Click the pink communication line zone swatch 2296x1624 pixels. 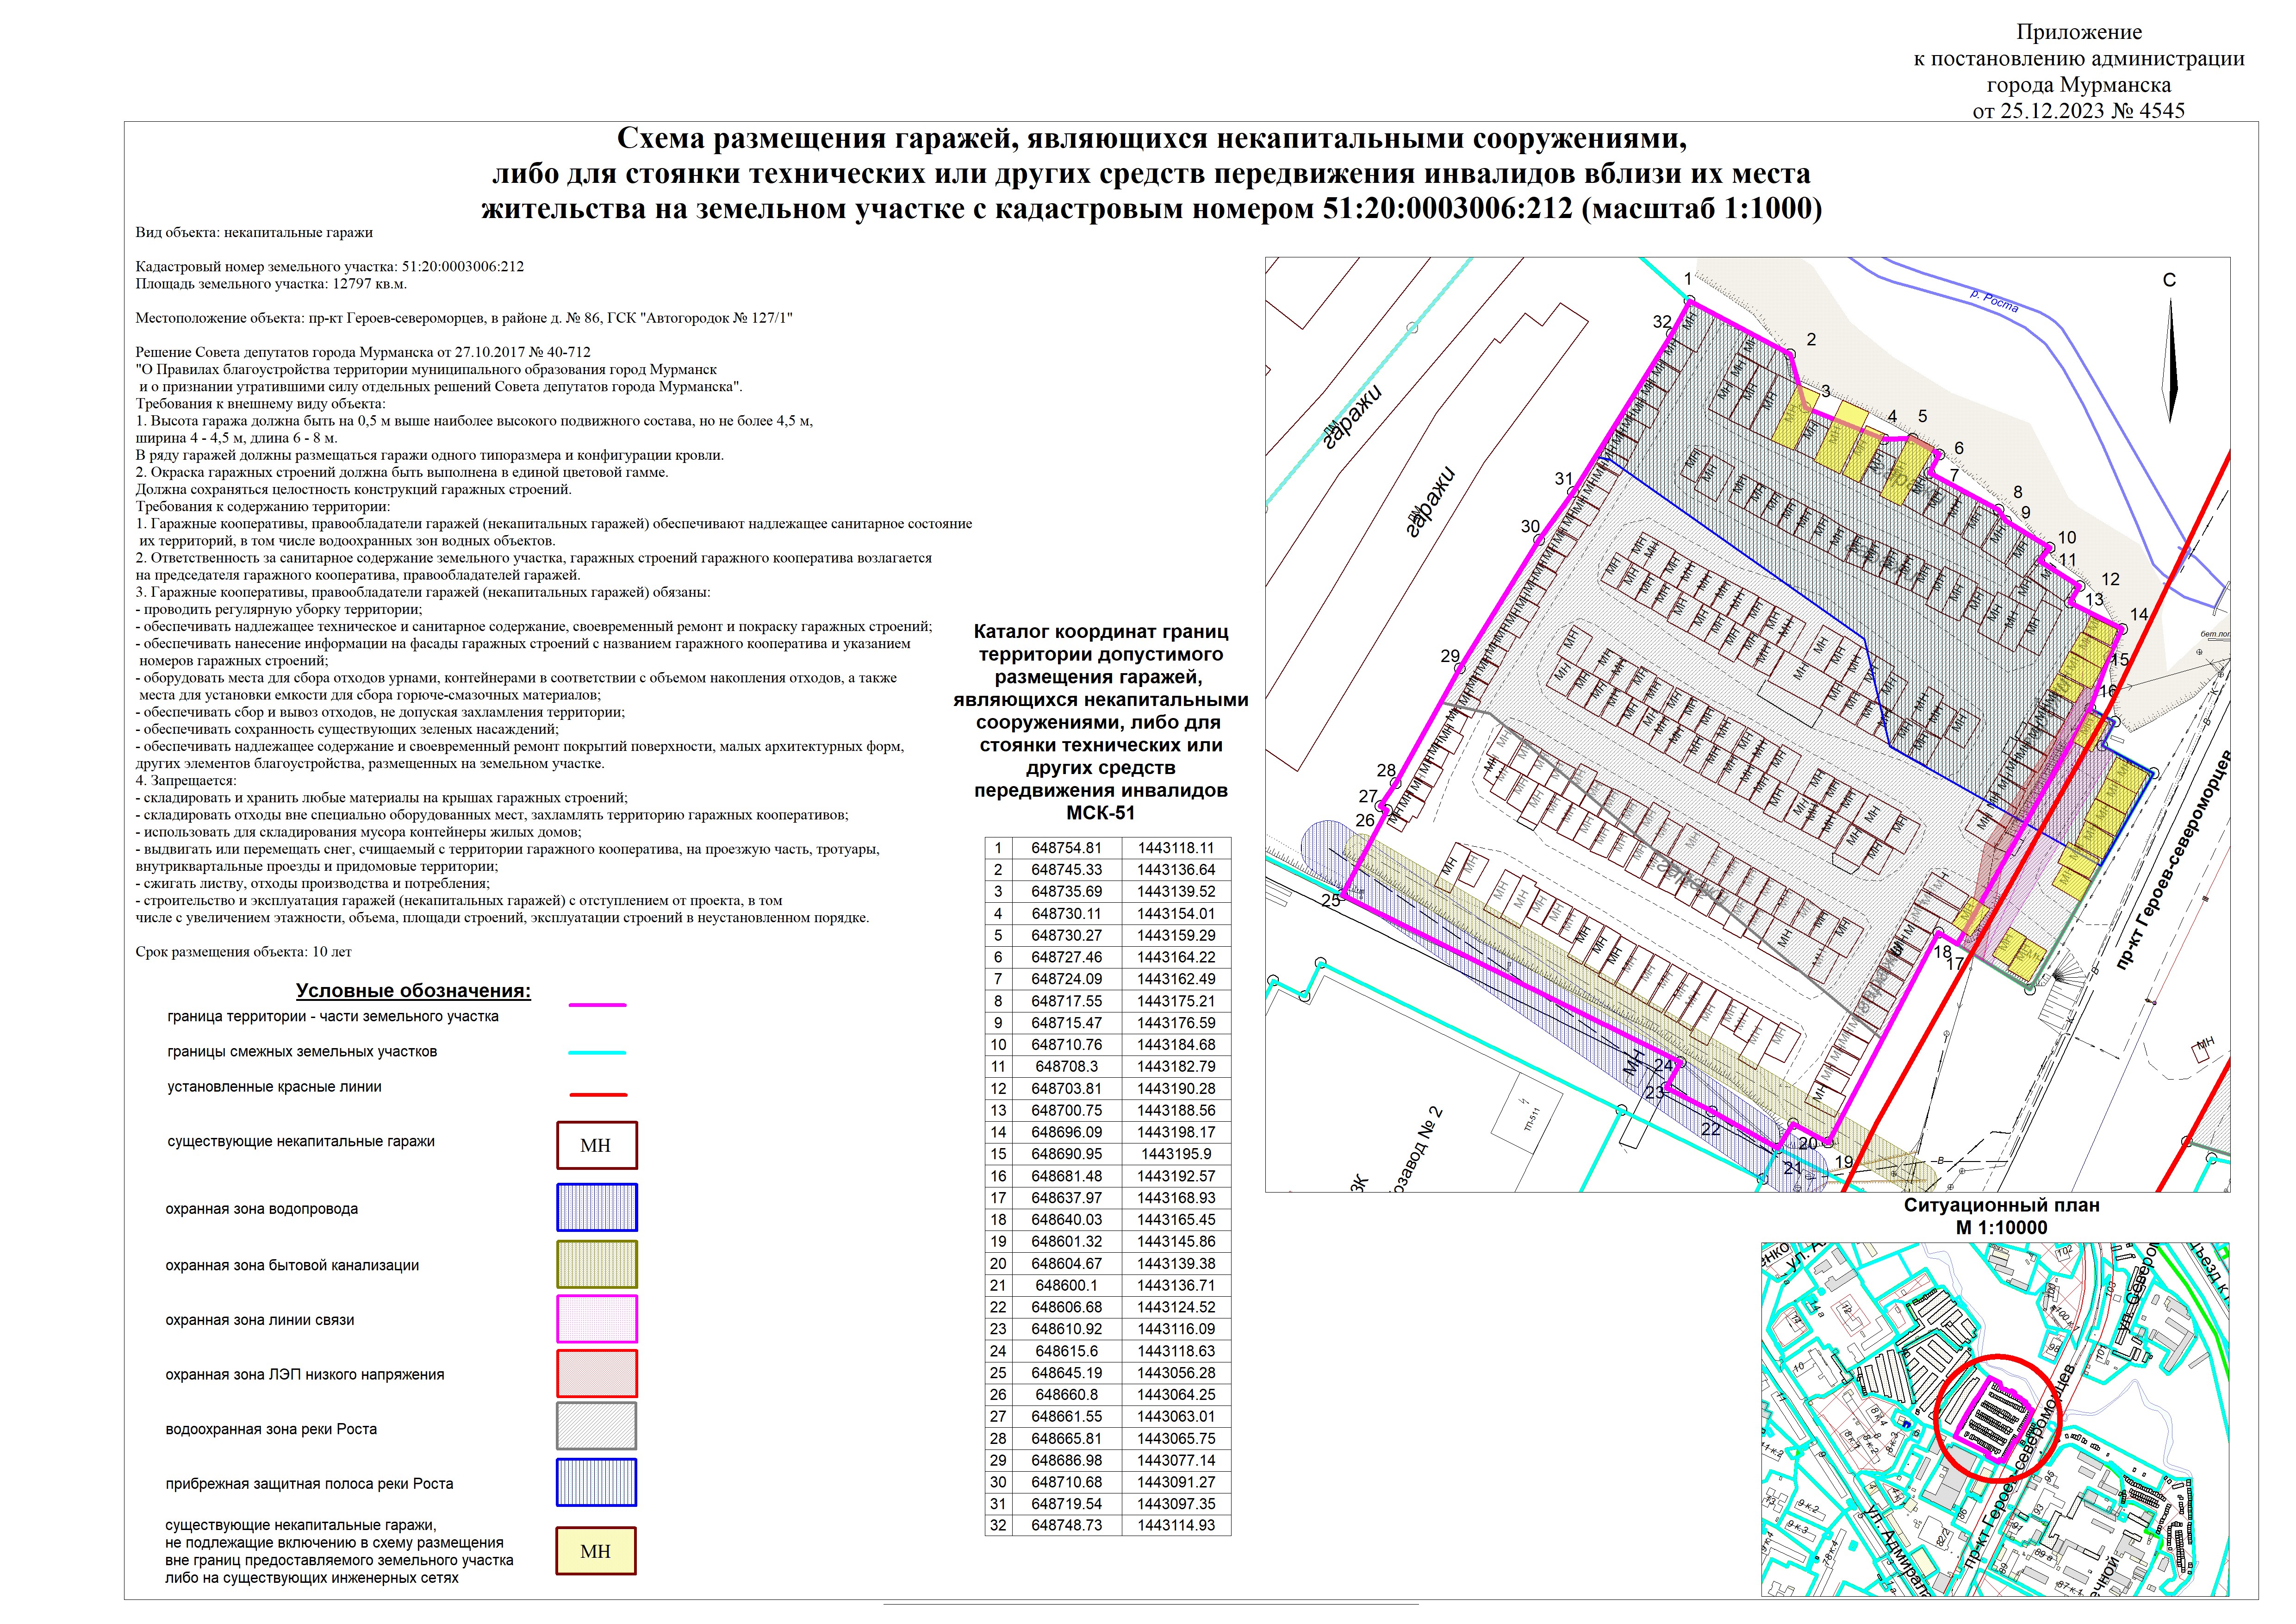point(596,1318)
